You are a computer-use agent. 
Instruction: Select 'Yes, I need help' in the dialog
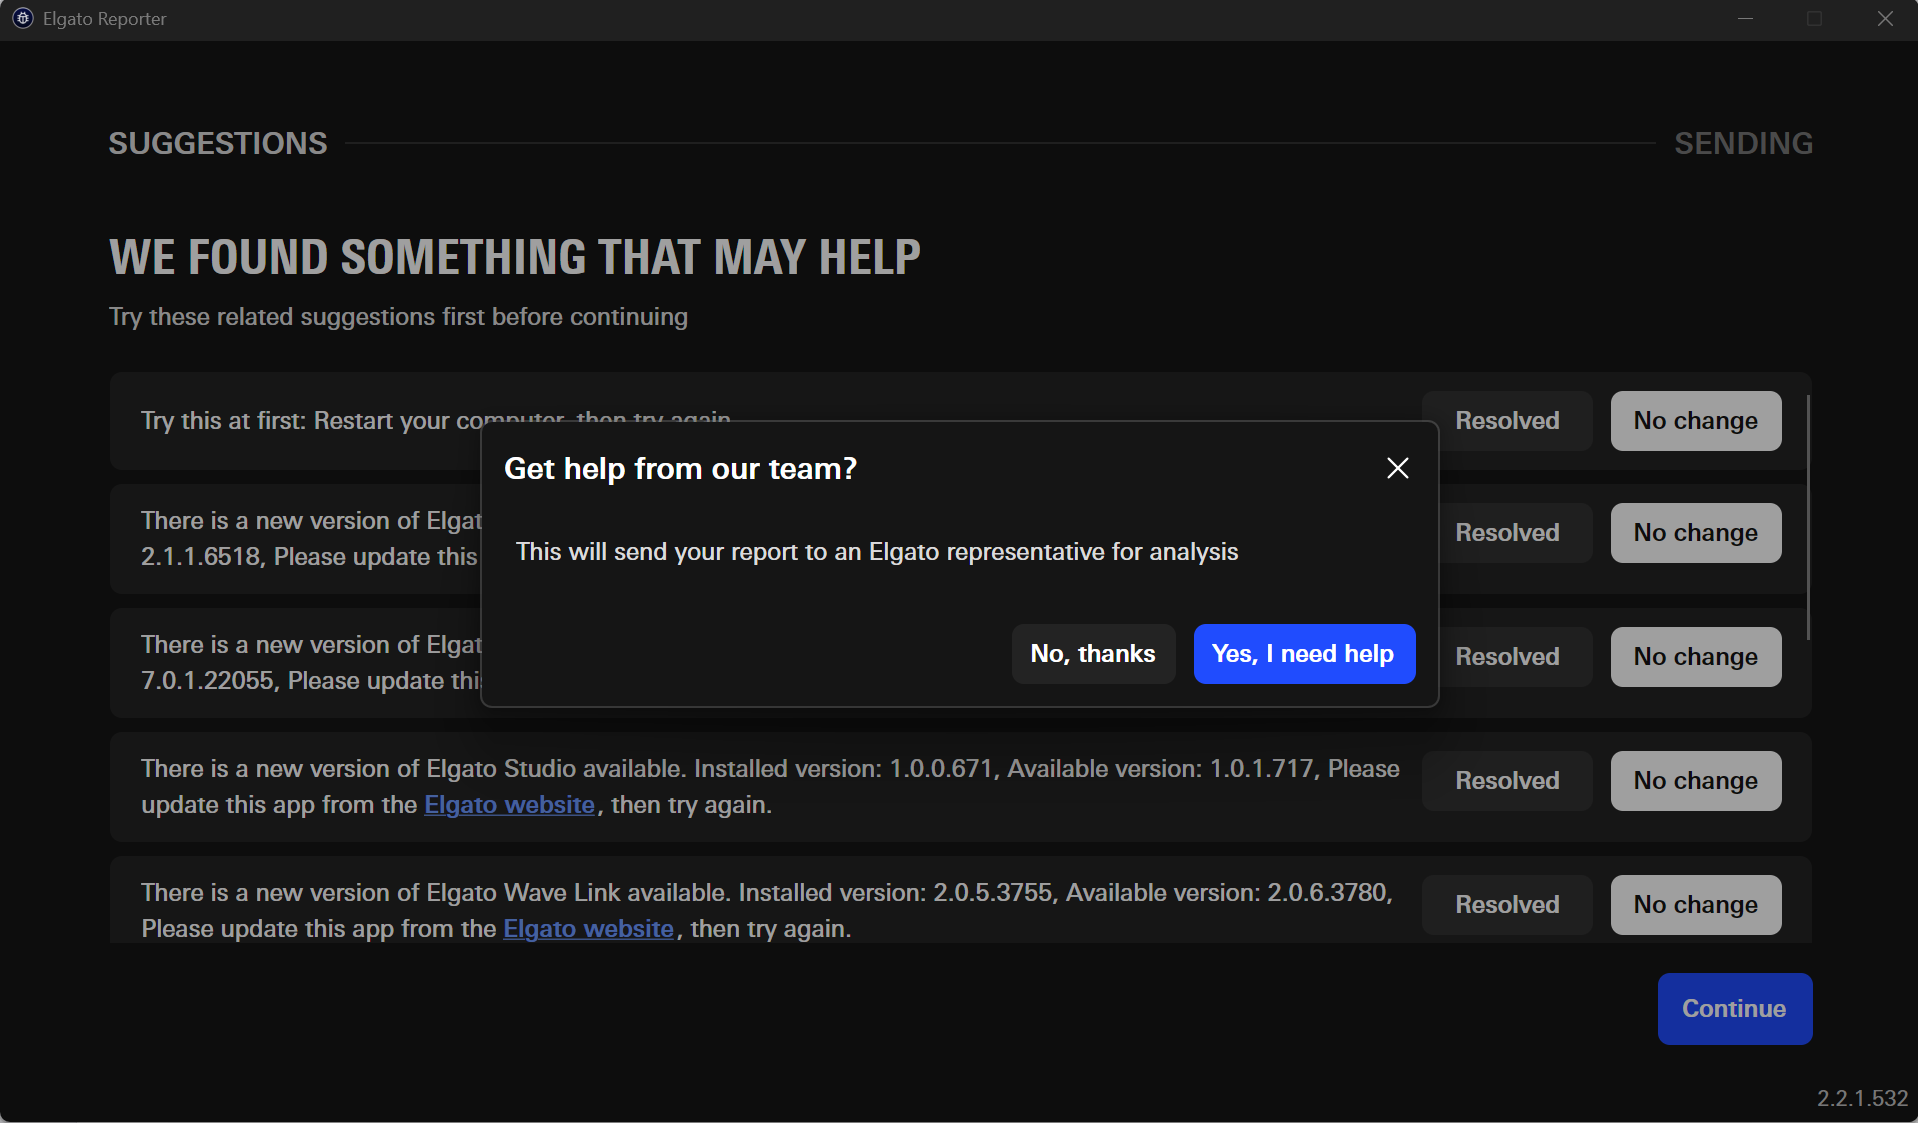click(1303, 653)
